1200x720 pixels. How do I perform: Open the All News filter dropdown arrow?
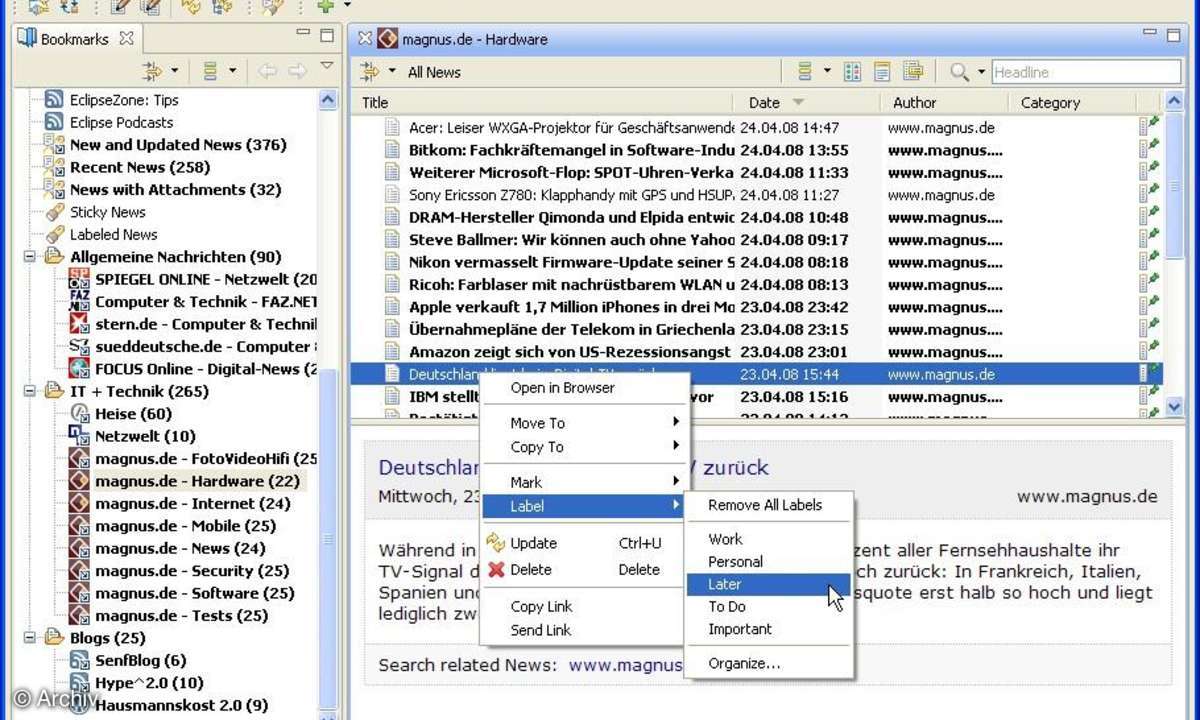click(x=392, y=72)
